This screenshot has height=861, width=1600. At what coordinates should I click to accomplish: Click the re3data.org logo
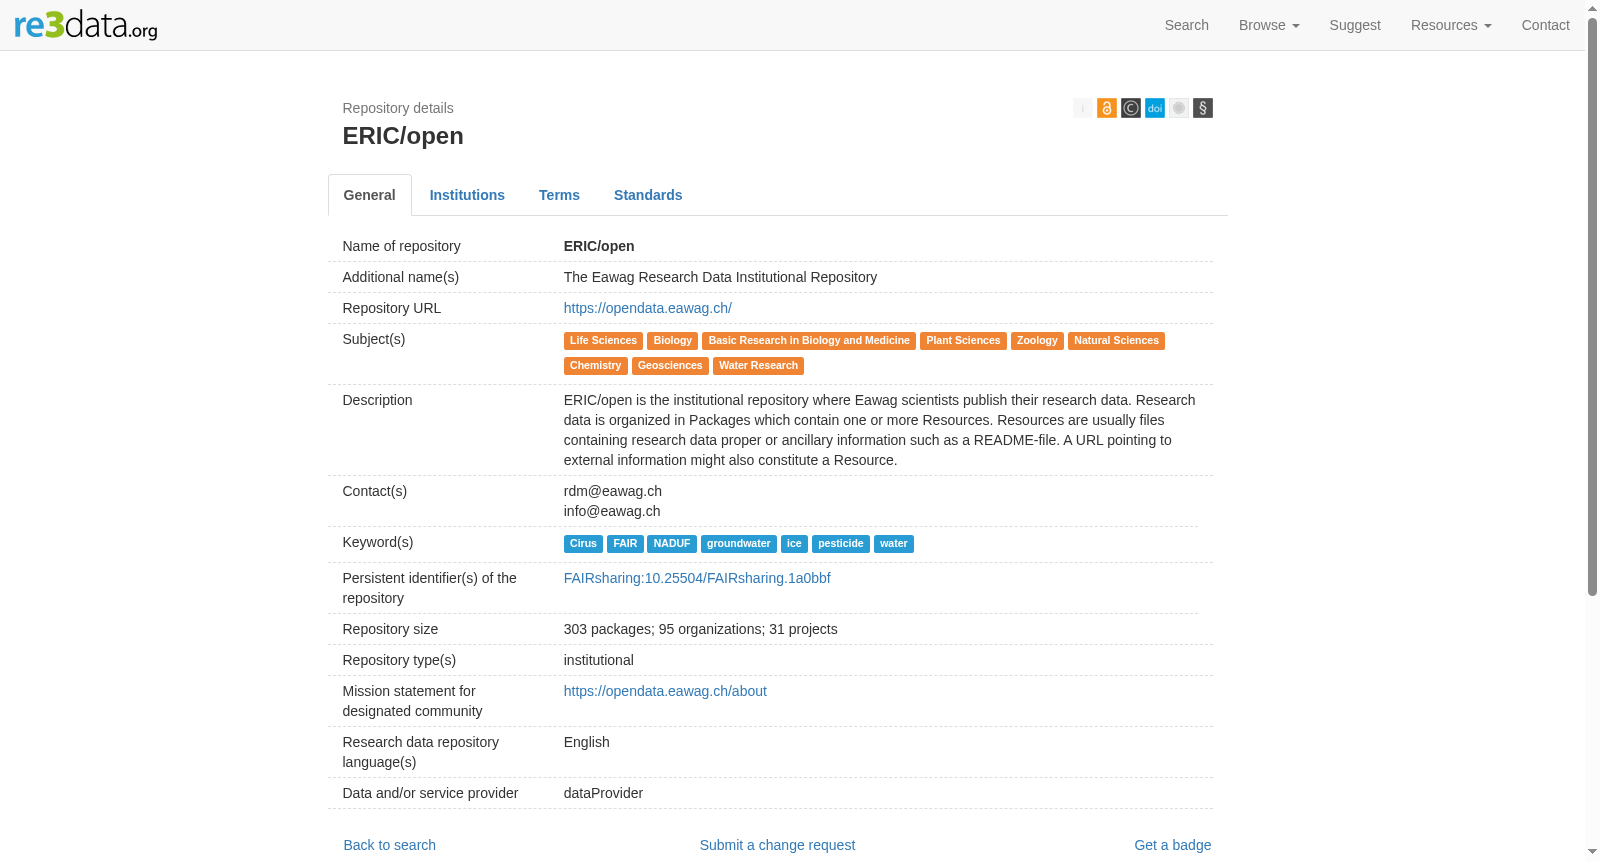(x=86, y=25)
